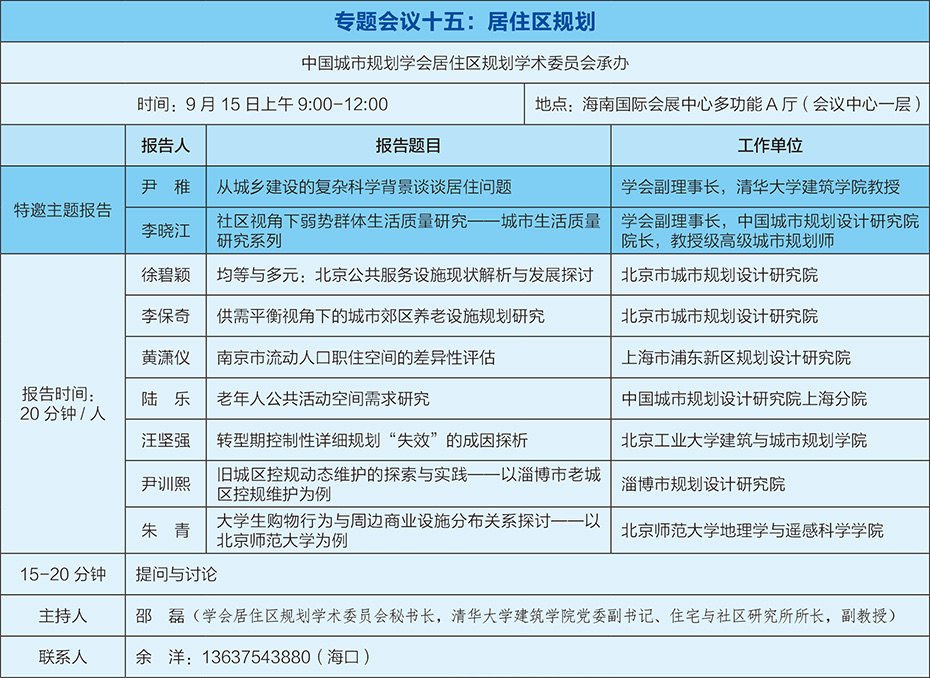Click the organizer line '中国城市规划学会居住区规划学术委员会承办'
The image size is (930, 678).
[x=466, y=62]
